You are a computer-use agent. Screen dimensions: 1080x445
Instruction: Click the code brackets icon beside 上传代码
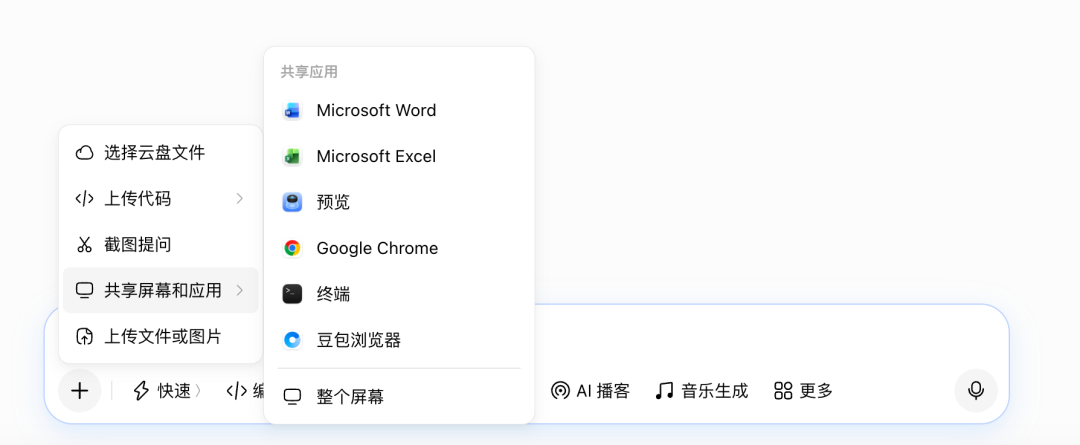coord(84,199)
